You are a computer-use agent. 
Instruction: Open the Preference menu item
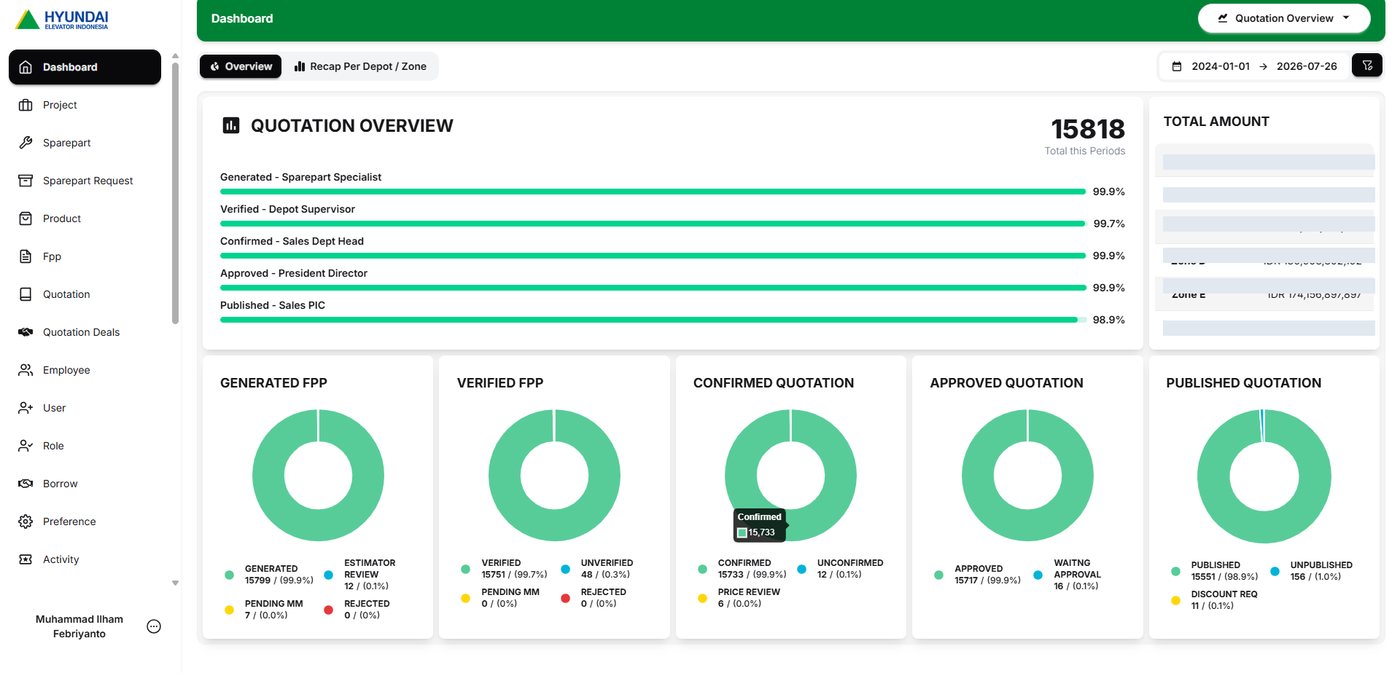point(85,522)
